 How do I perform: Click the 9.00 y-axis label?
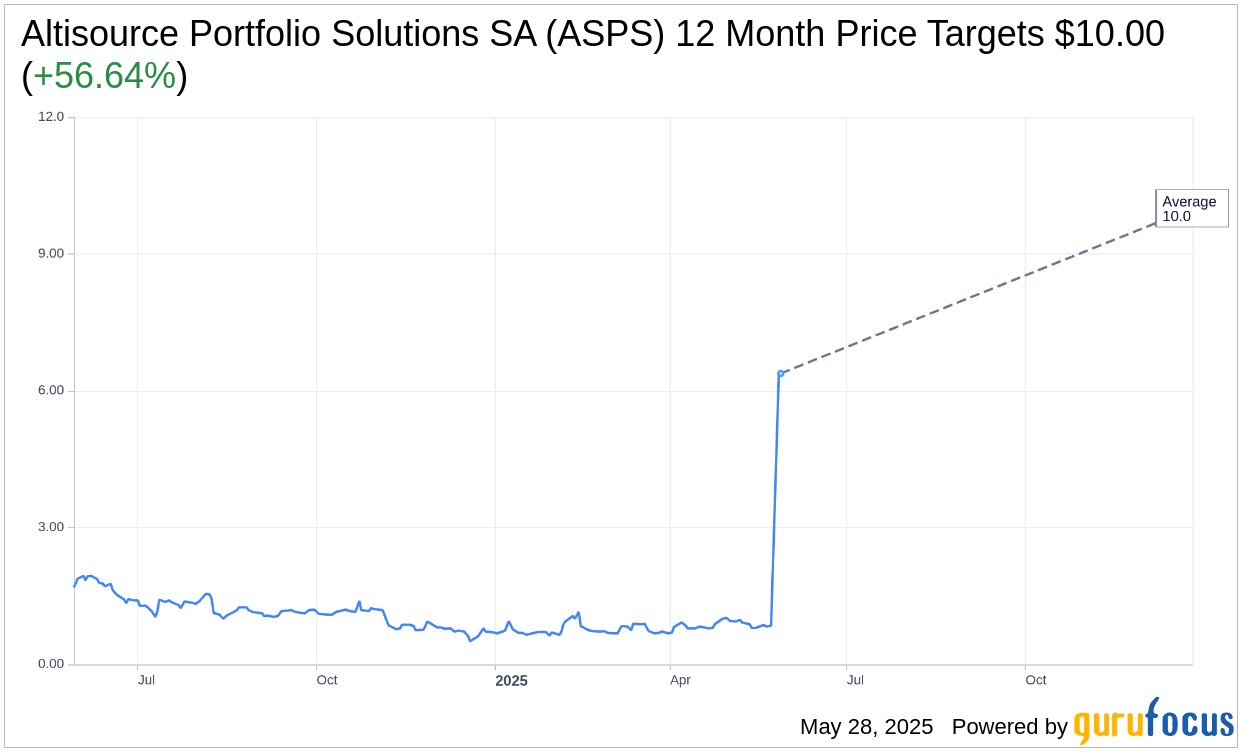51,254
